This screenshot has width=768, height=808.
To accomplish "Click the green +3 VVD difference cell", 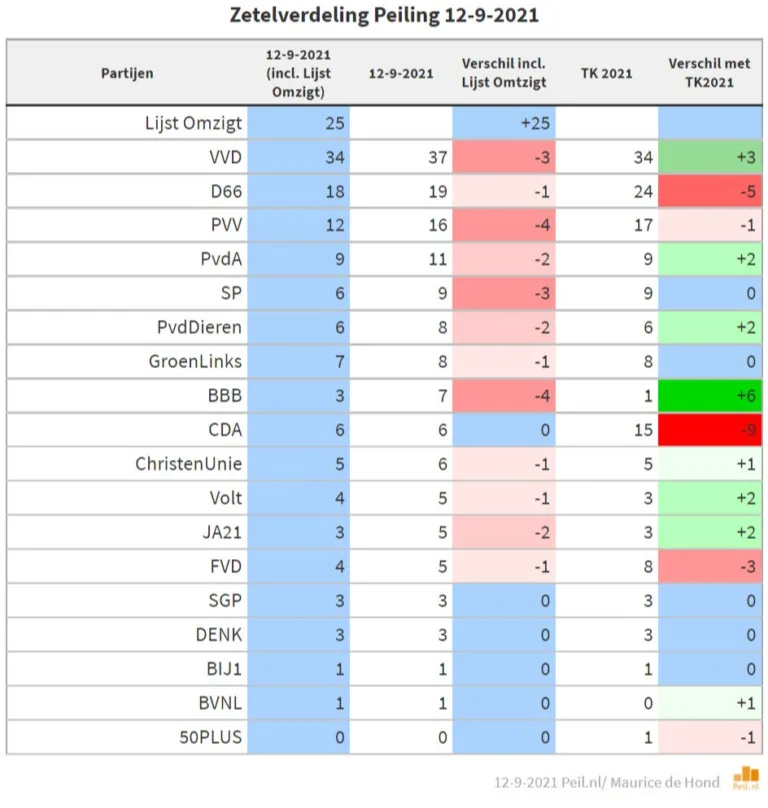I will click(710, 158).
